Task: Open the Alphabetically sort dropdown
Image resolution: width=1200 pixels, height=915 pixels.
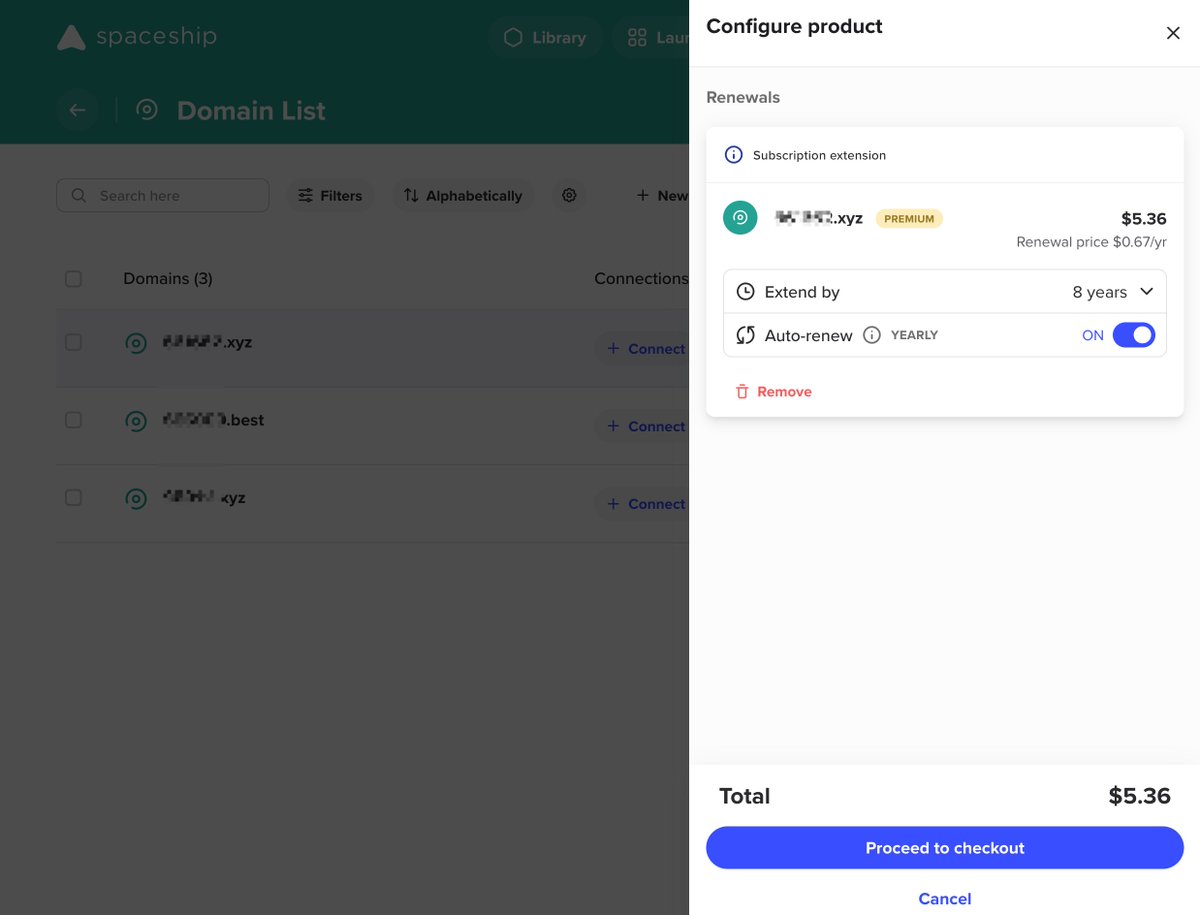Action: tap(462, 195)
